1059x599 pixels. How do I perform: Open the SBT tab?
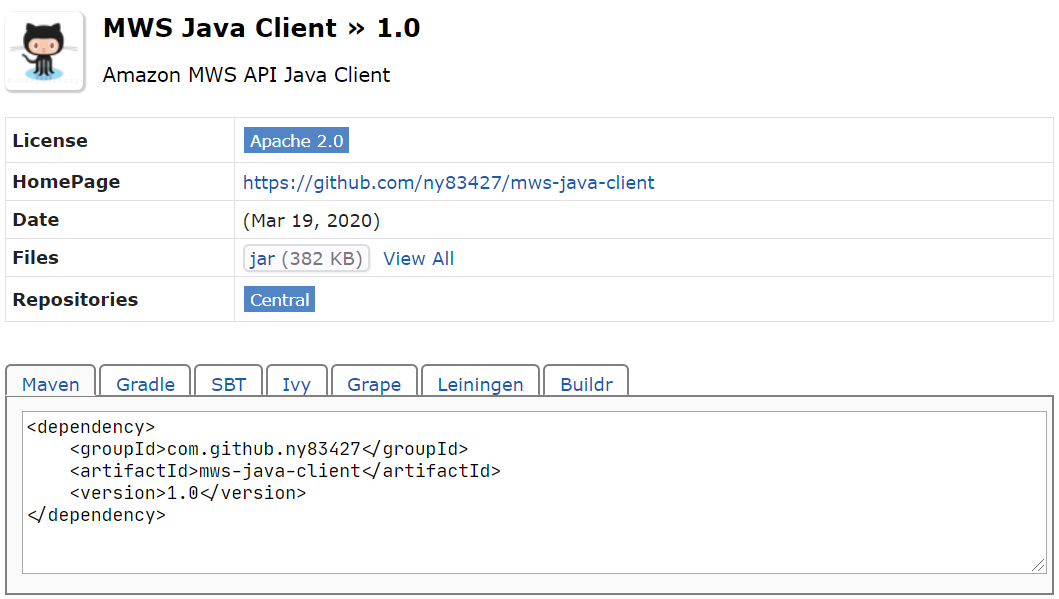pos(229,384)
